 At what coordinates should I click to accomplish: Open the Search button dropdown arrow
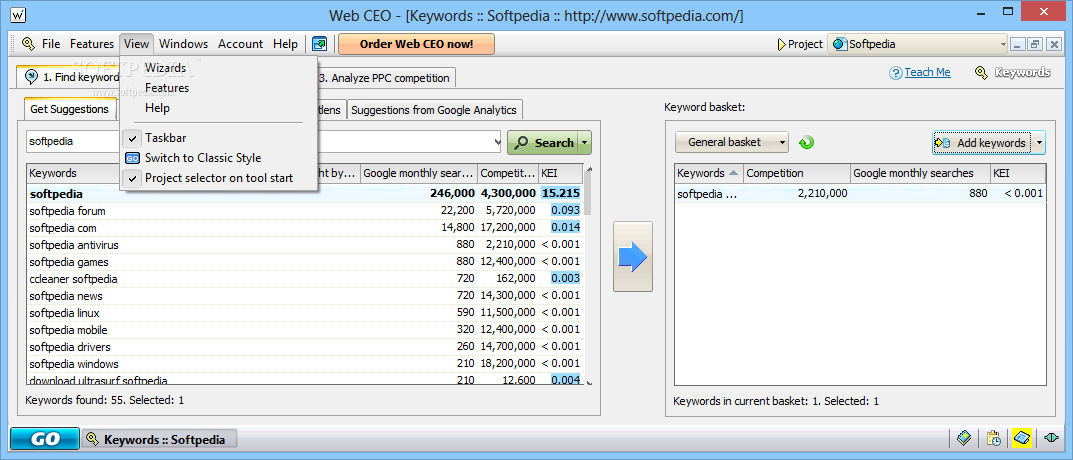pyautogui.click(x=584, y=143)
